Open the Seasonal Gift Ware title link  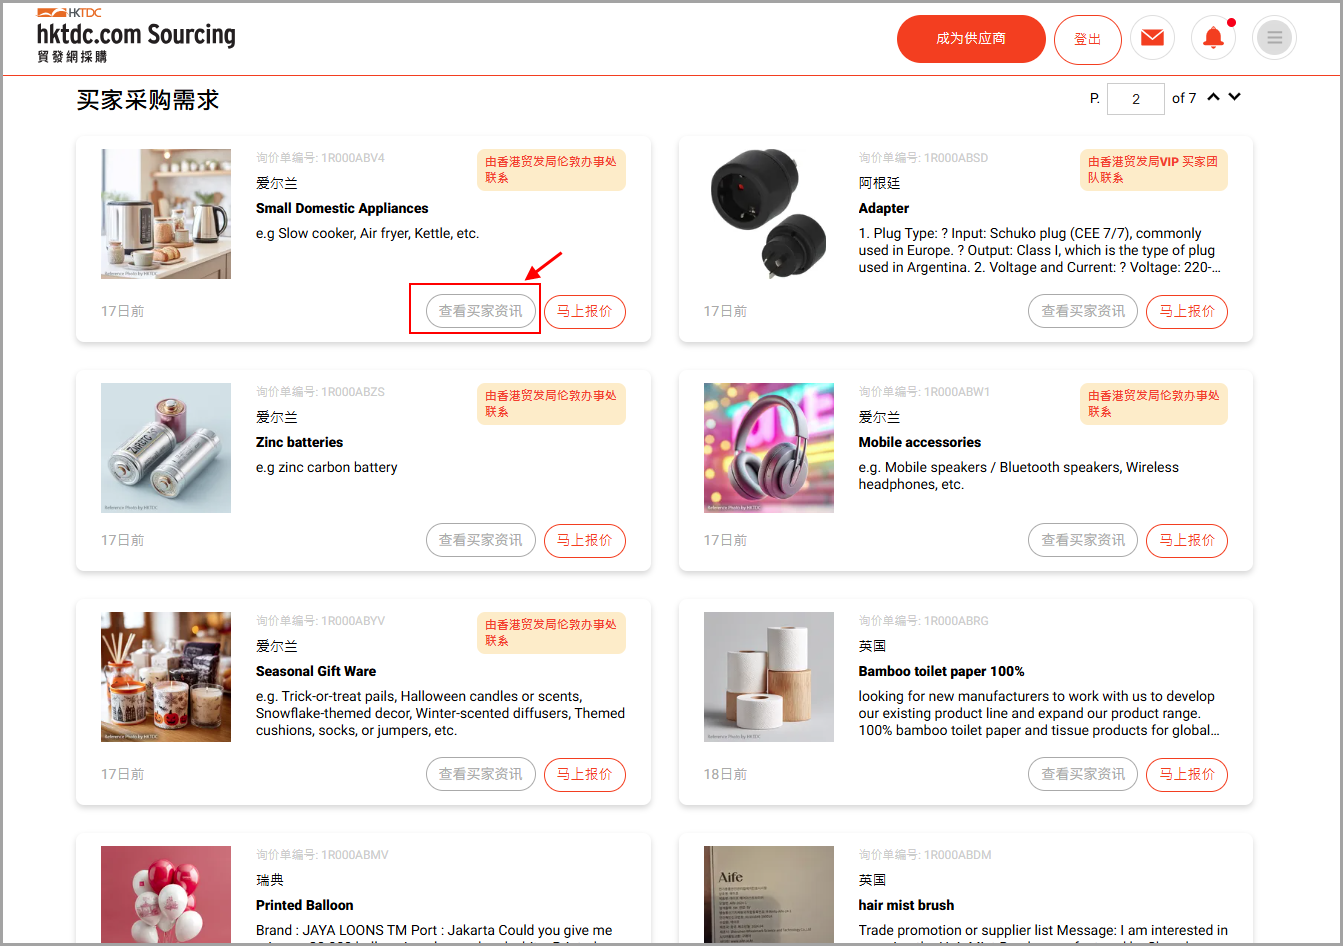click(316, 671)
